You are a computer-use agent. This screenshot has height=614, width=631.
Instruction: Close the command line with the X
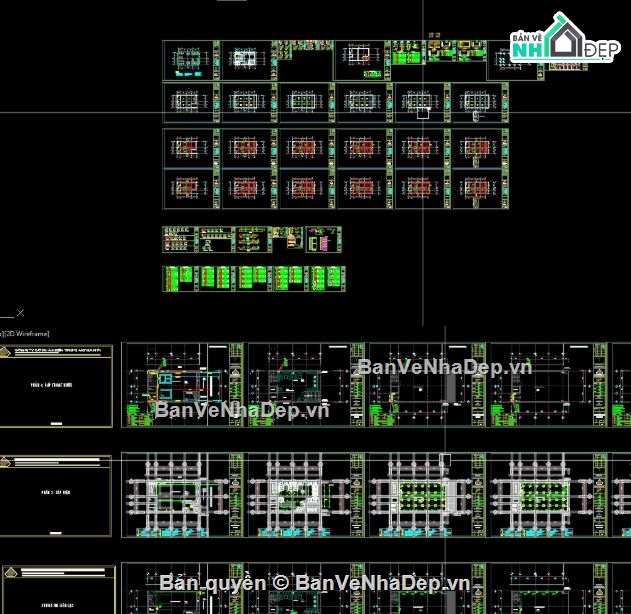21,313
